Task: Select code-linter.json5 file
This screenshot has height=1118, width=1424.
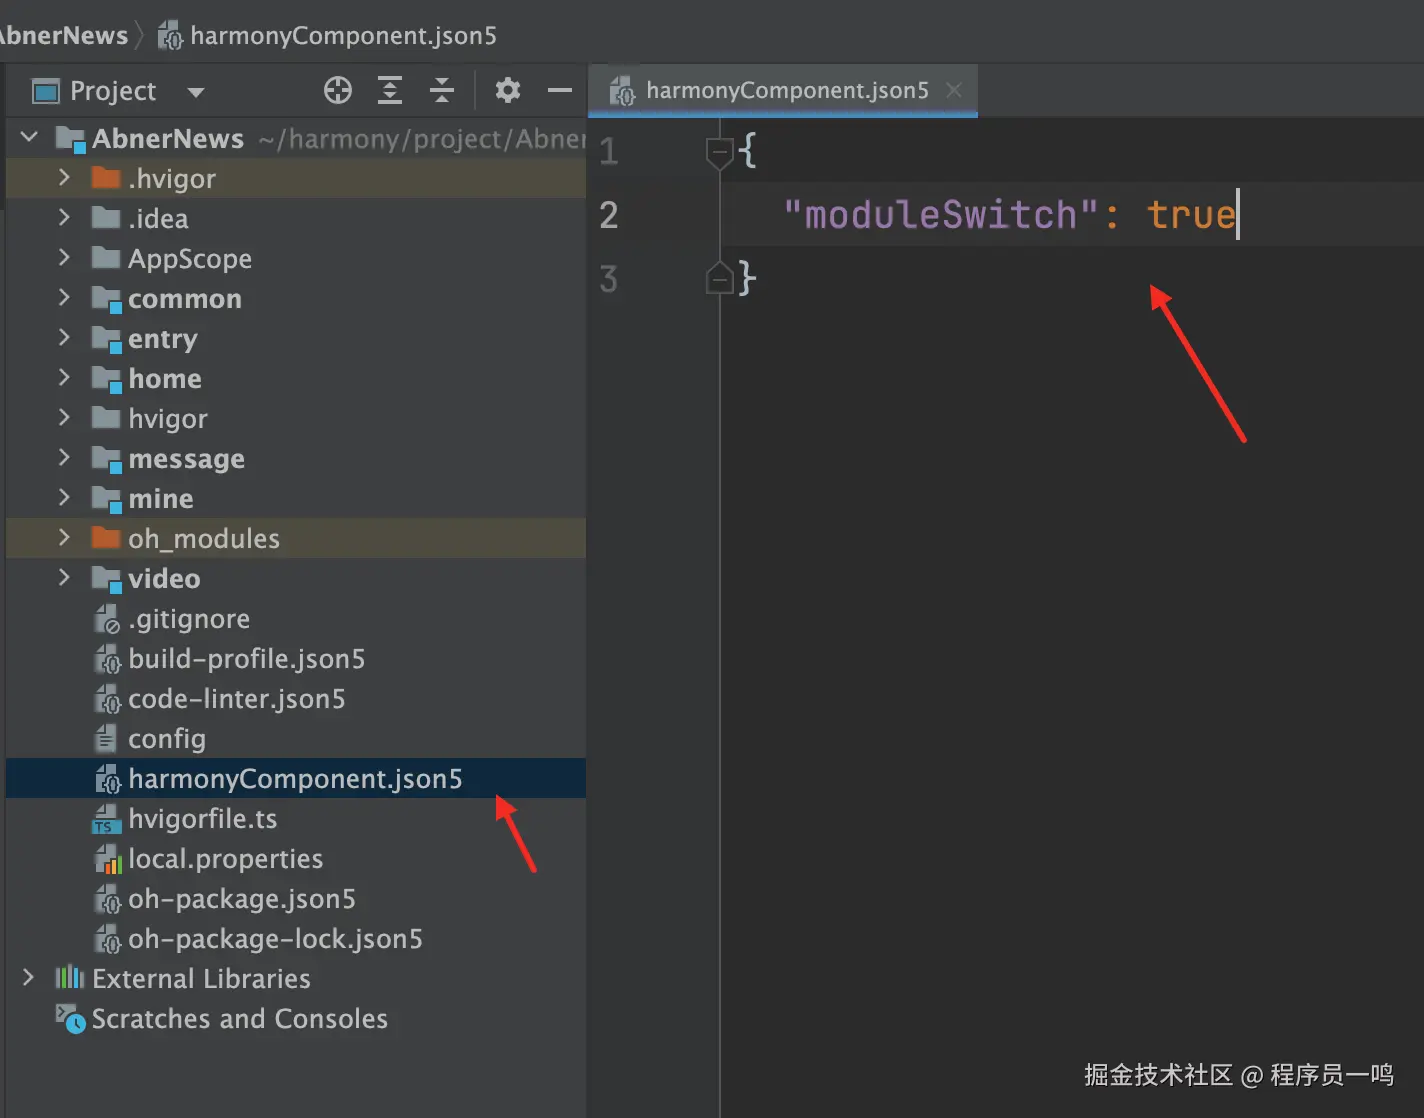Action: click(x=237, y=698)
